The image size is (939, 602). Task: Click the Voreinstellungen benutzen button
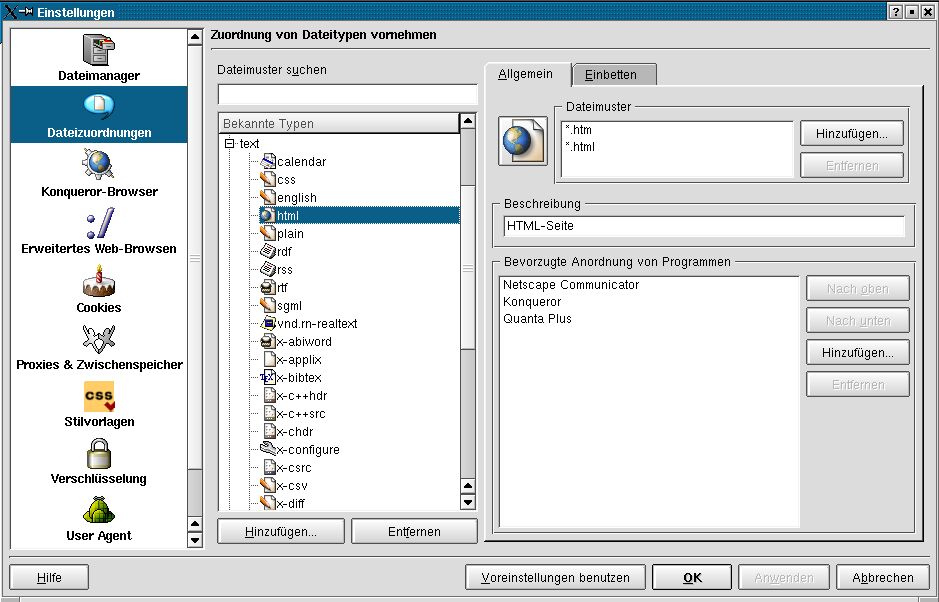coord(555,577)
